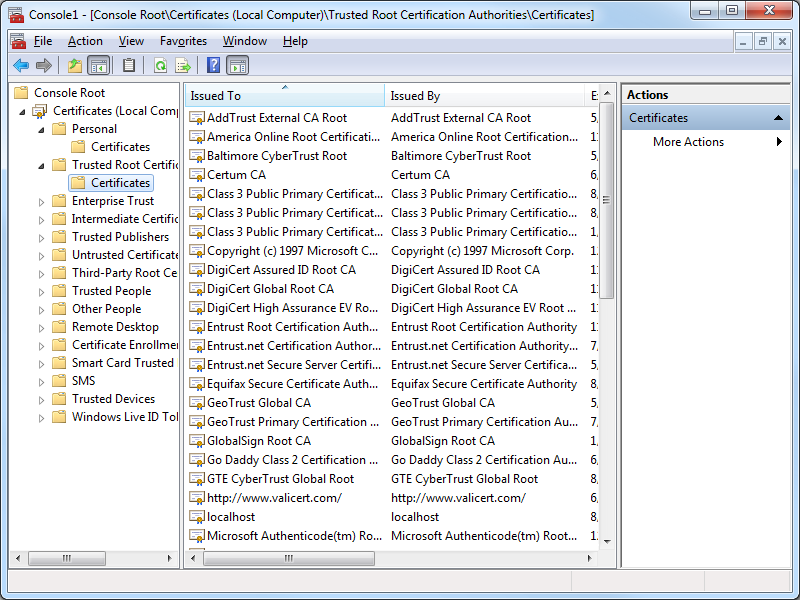Viewport: 800px width, 600px height.
Task: Collapse the Certificates section in Actions pane
Action: pyautogui.click(x=780, y=118)
